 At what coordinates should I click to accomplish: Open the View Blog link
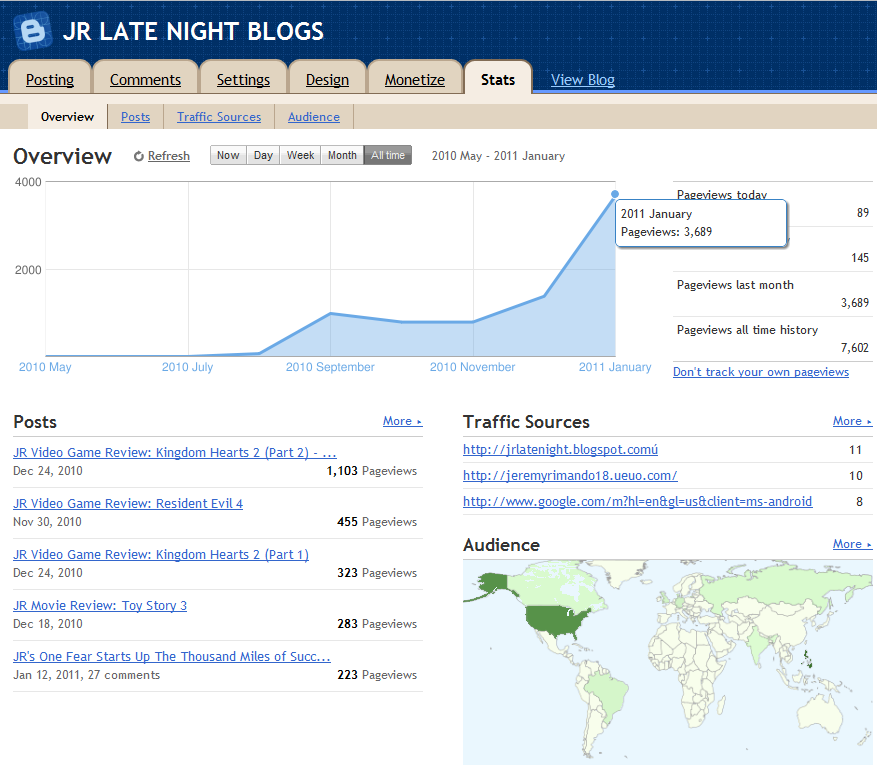[582, 79]
